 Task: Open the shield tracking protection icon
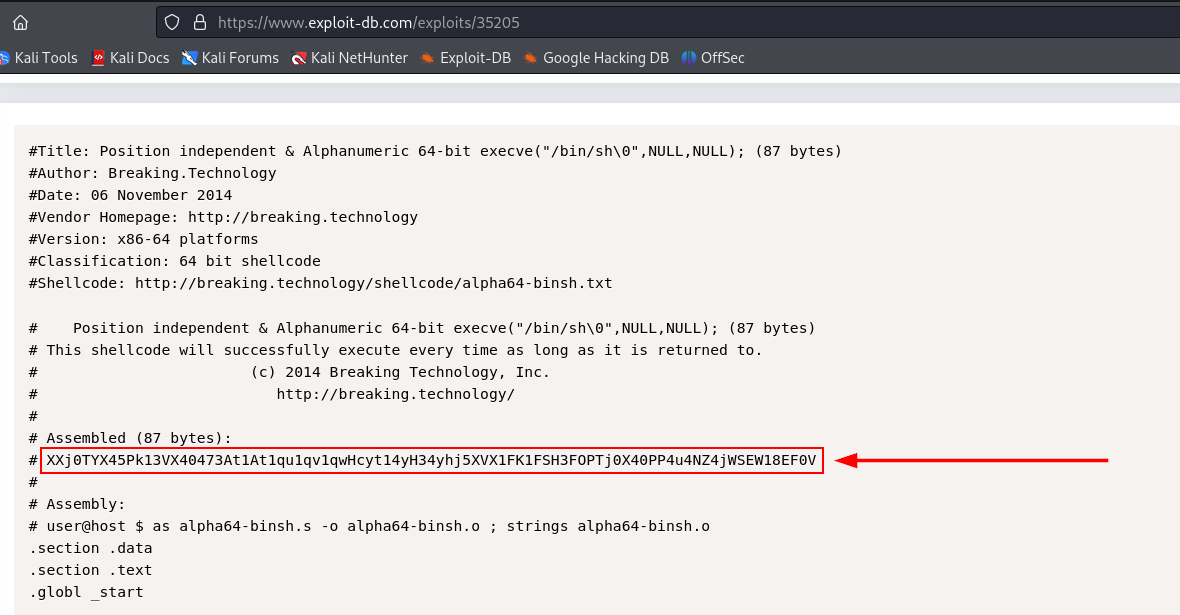[x=172, y=23]
